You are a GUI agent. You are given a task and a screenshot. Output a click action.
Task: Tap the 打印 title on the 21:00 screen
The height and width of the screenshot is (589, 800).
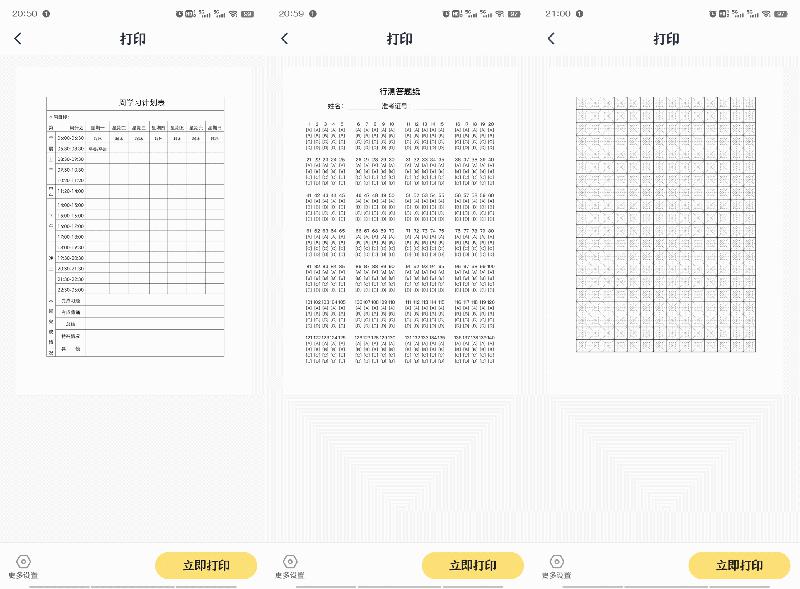[666, 39]
